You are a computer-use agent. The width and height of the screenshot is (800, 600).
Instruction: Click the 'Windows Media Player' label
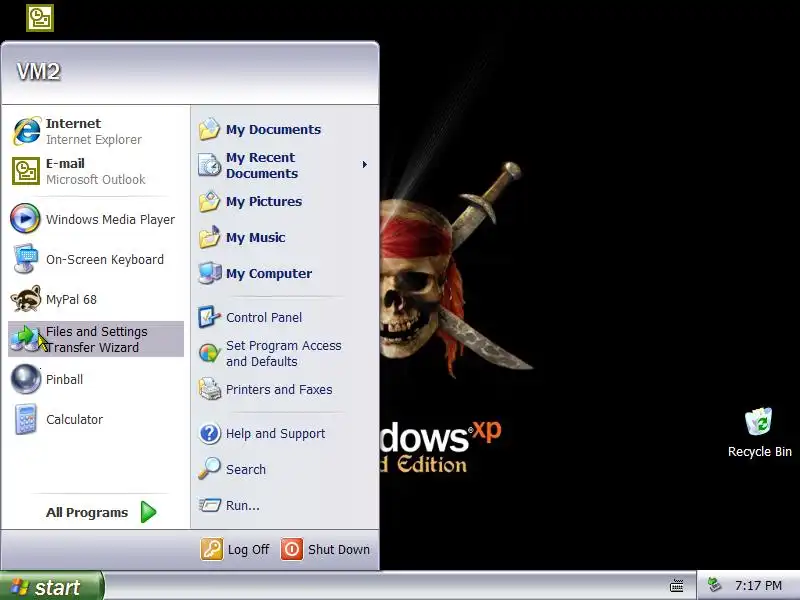[x=110, y=219]
